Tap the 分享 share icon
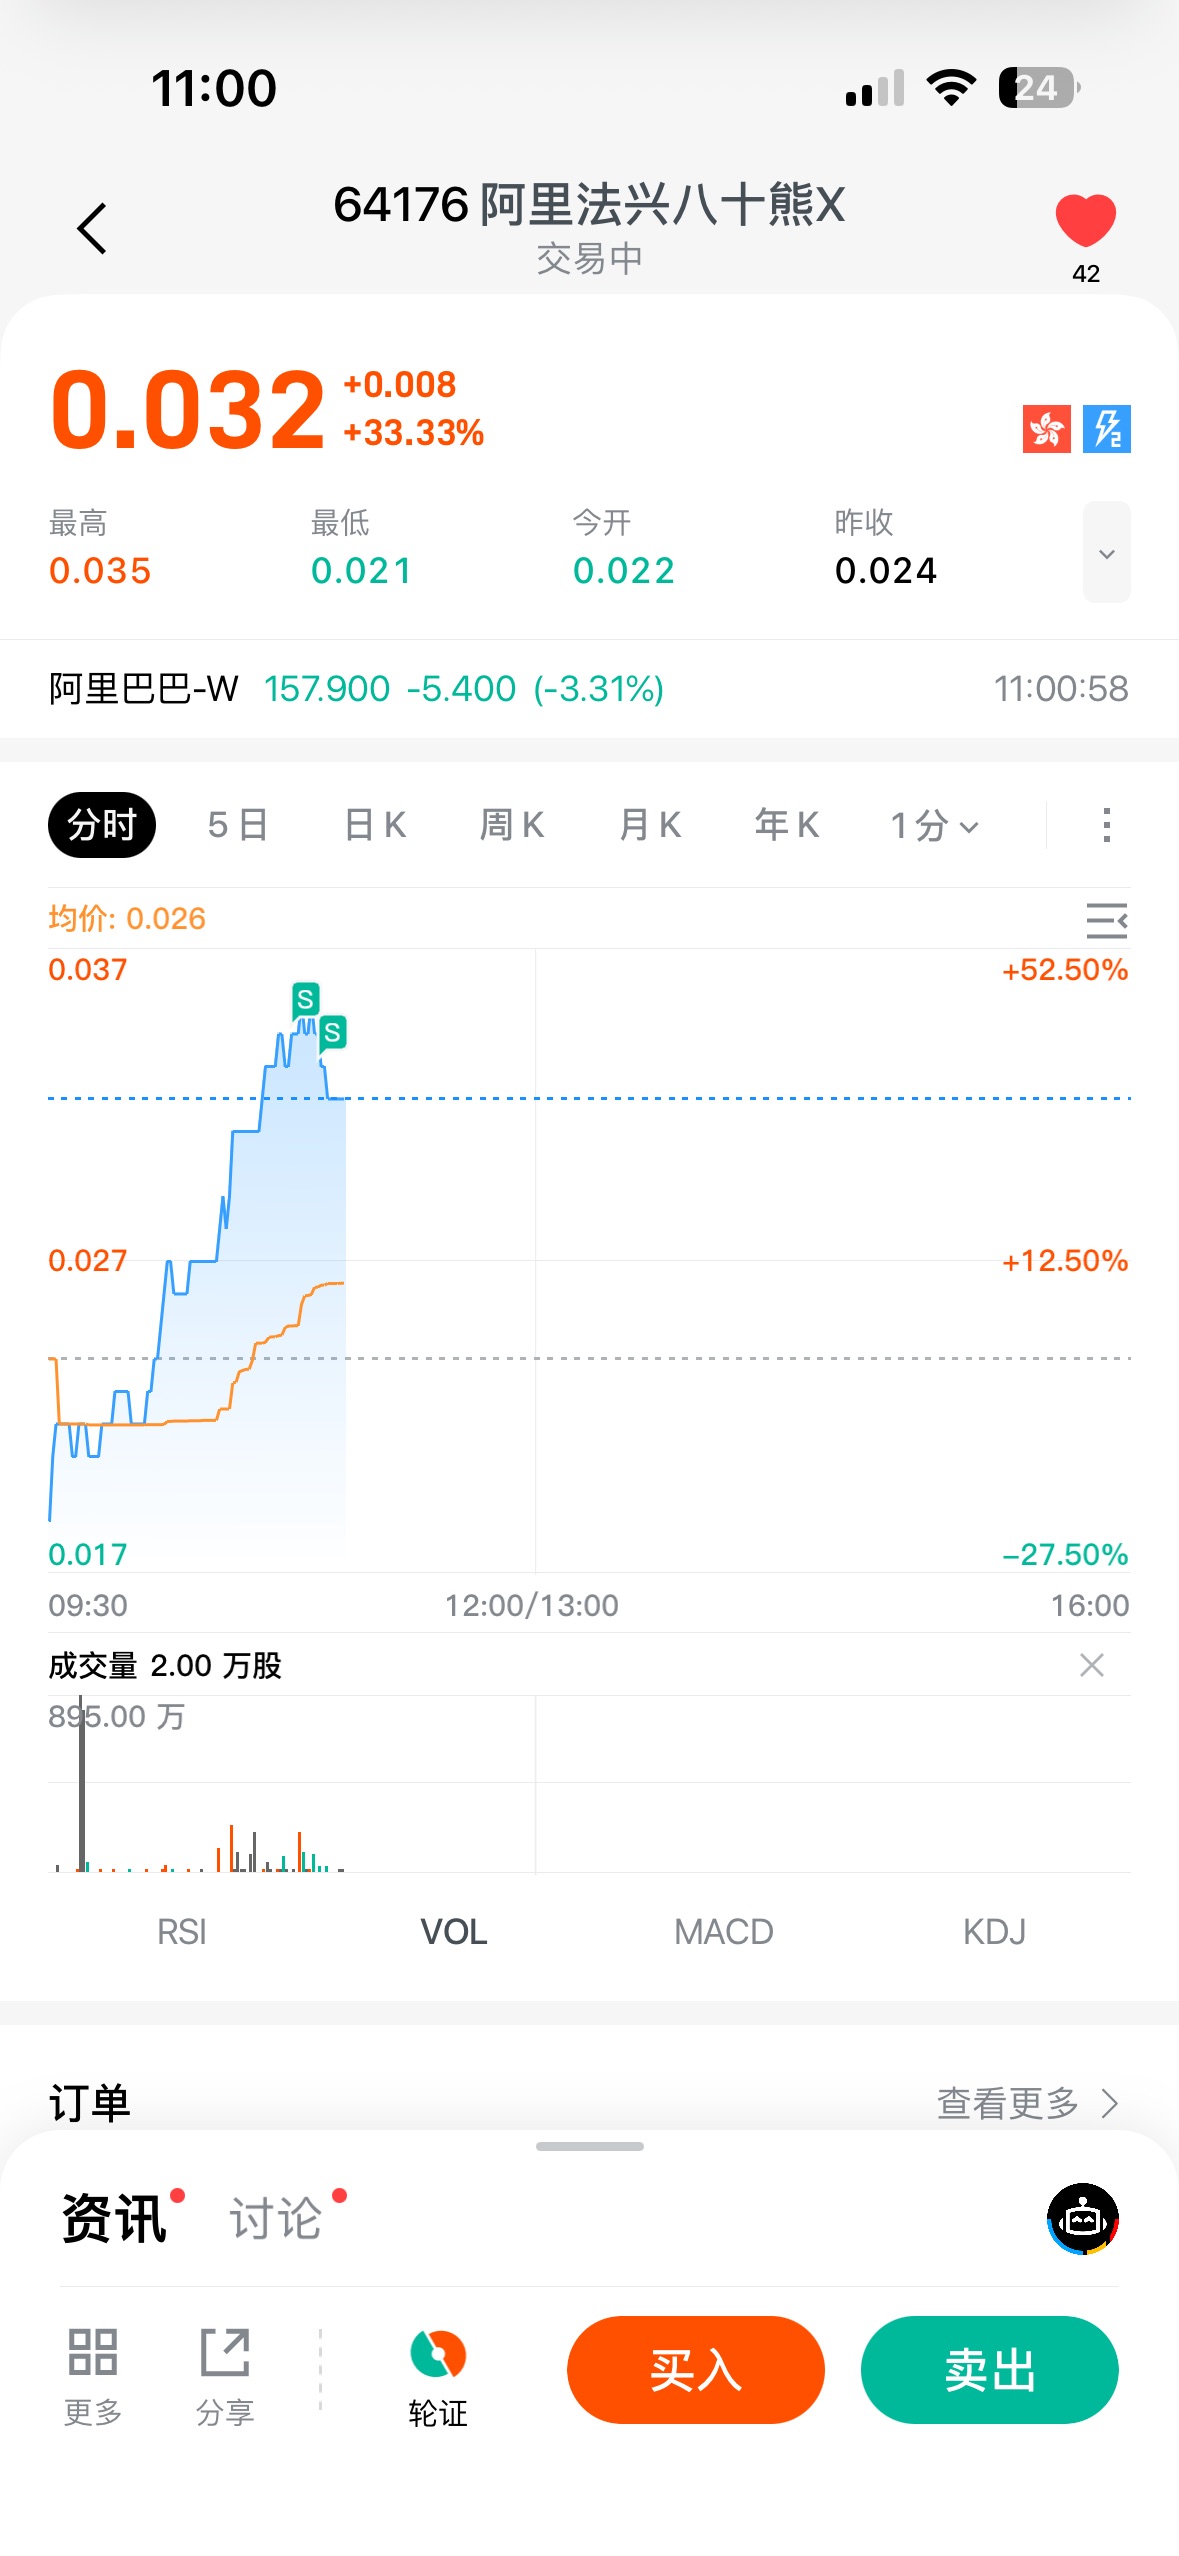The height and width of the screenshot is (2556, 1179). pyautogui.click(x=225, y=2370)
